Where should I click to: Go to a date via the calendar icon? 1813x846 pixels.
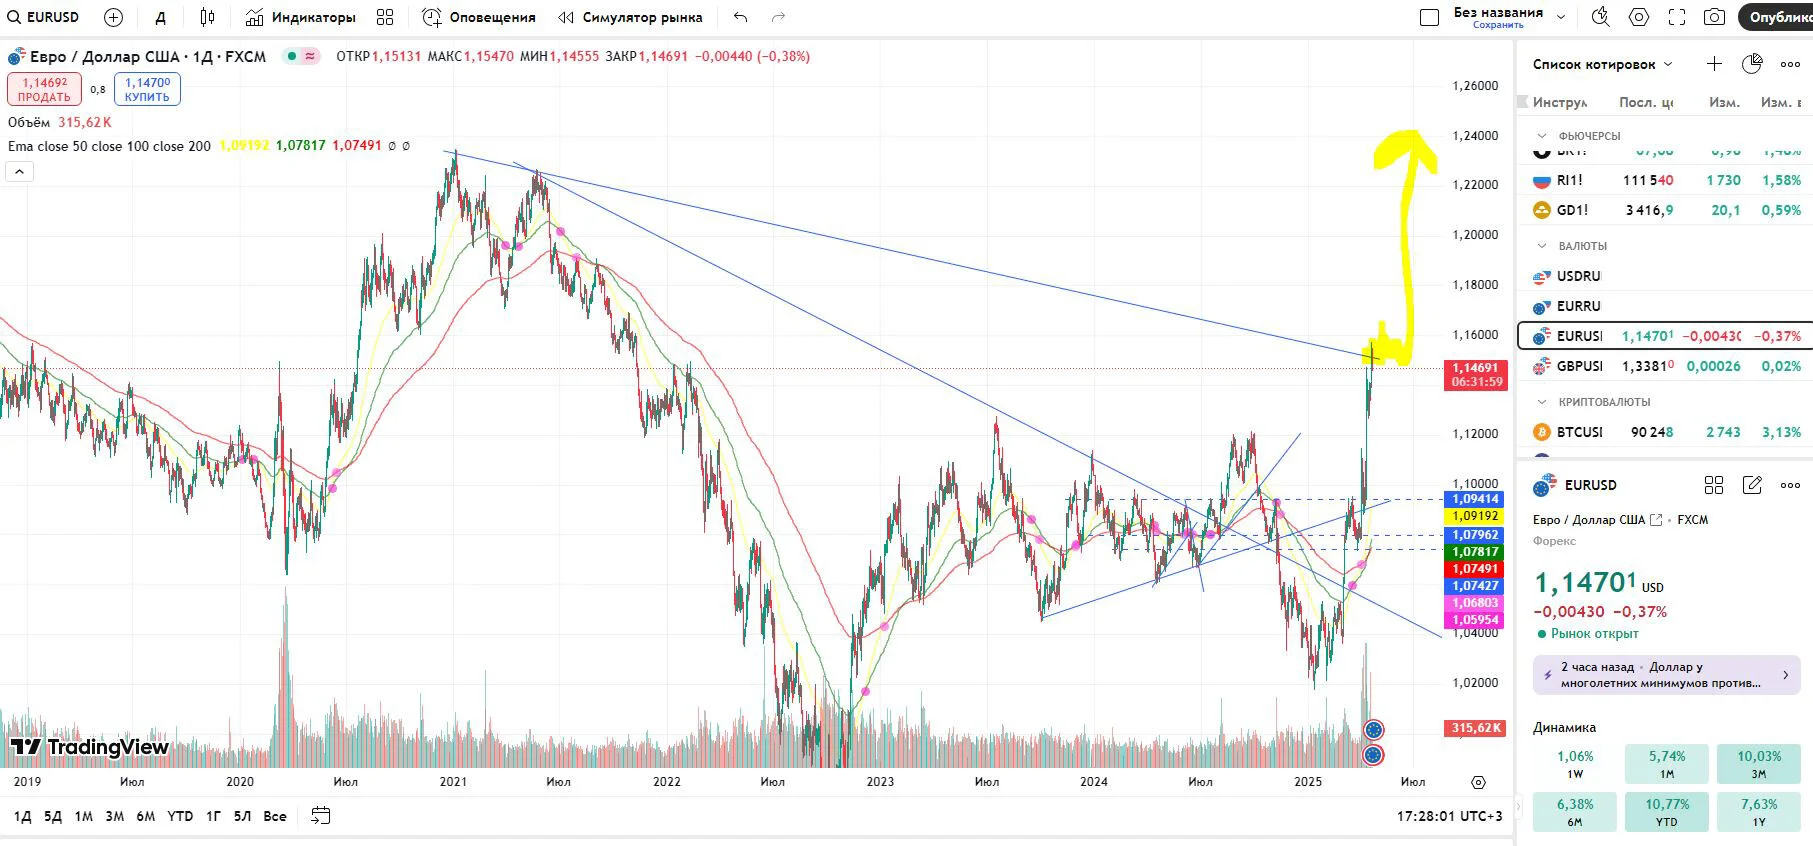(x=320, y=816)
